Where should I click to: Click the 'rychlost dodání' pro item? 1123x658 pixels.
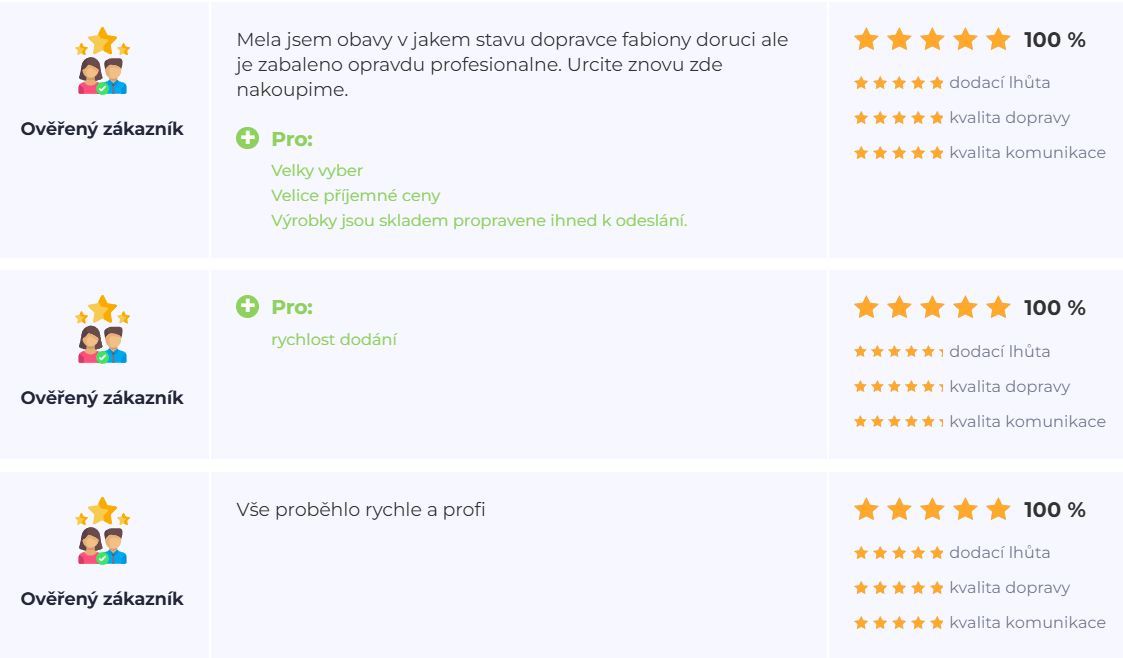point(334,340)
